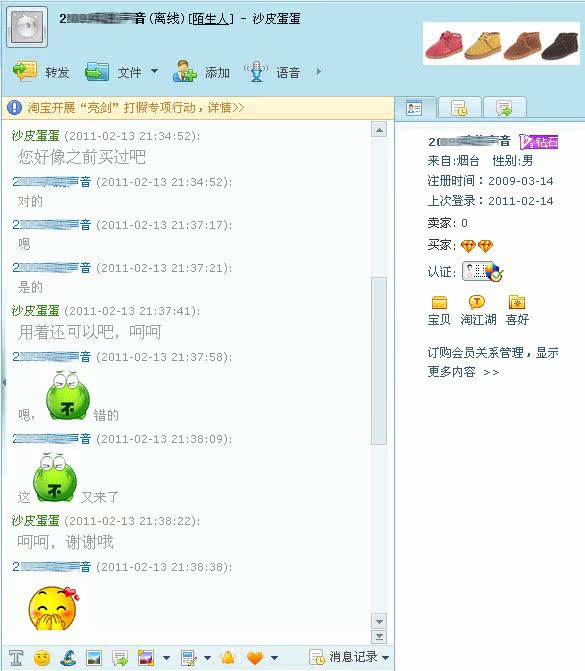Viewport: 585px width, 671px height.
Task: Click the screenshot capture icon
Action: [x=146, y=658]
